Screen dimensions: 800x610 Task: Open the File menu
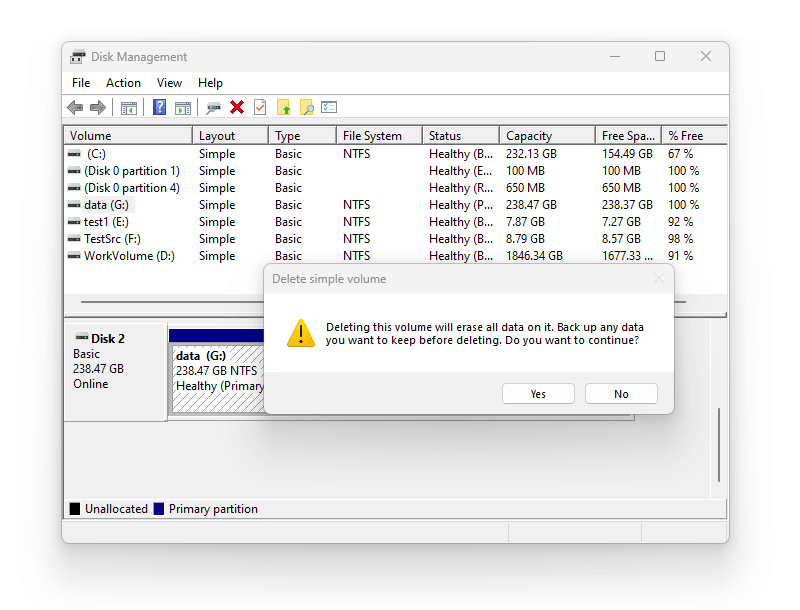(80, 83)
